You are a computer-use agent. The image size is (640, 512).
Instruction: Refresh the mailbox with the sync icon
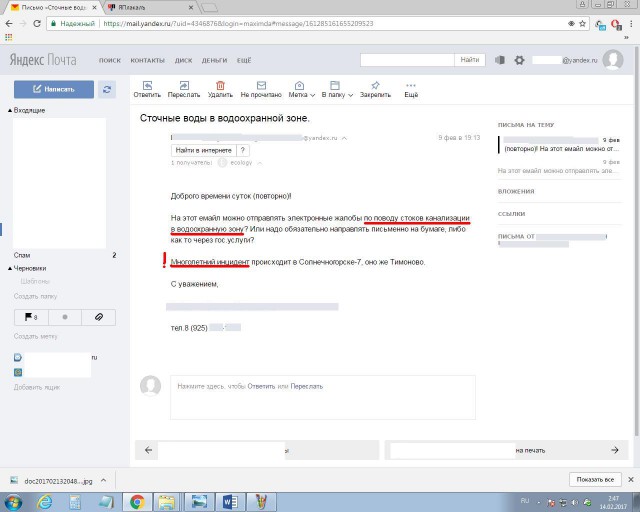point(107,89)
